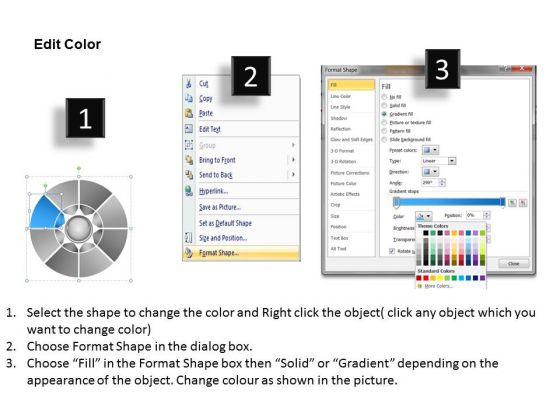Screen dimensions: 560x420
Task: Click the Send to Back icon
Action: click(189, 175)
